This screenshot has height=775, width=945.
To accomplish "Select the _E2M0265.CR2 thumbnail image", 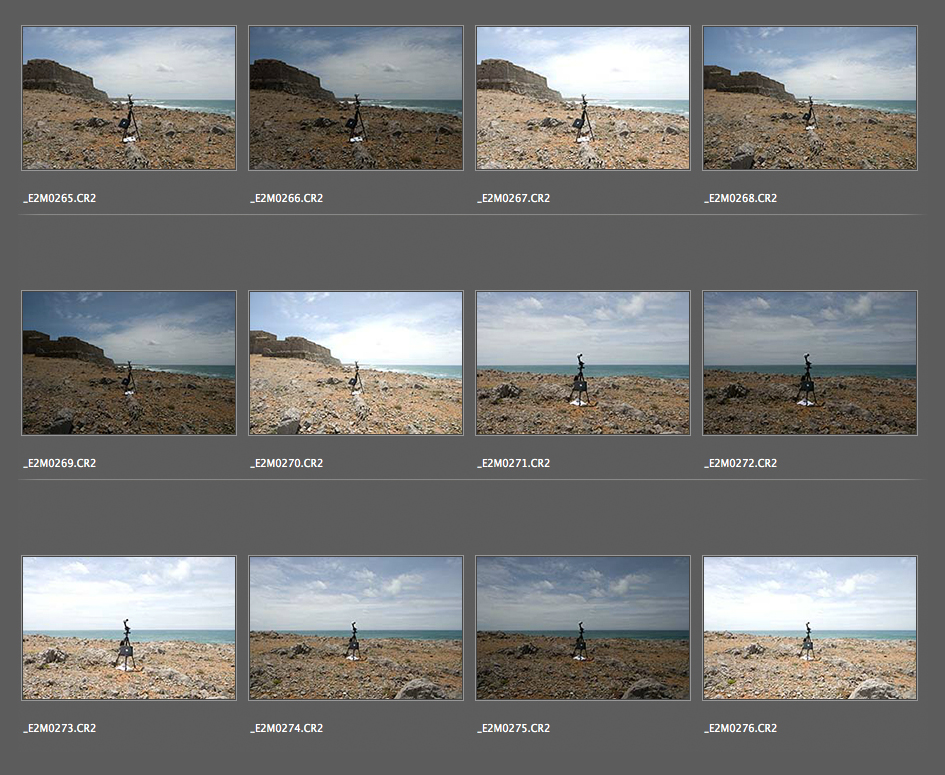I will point(129,98).
